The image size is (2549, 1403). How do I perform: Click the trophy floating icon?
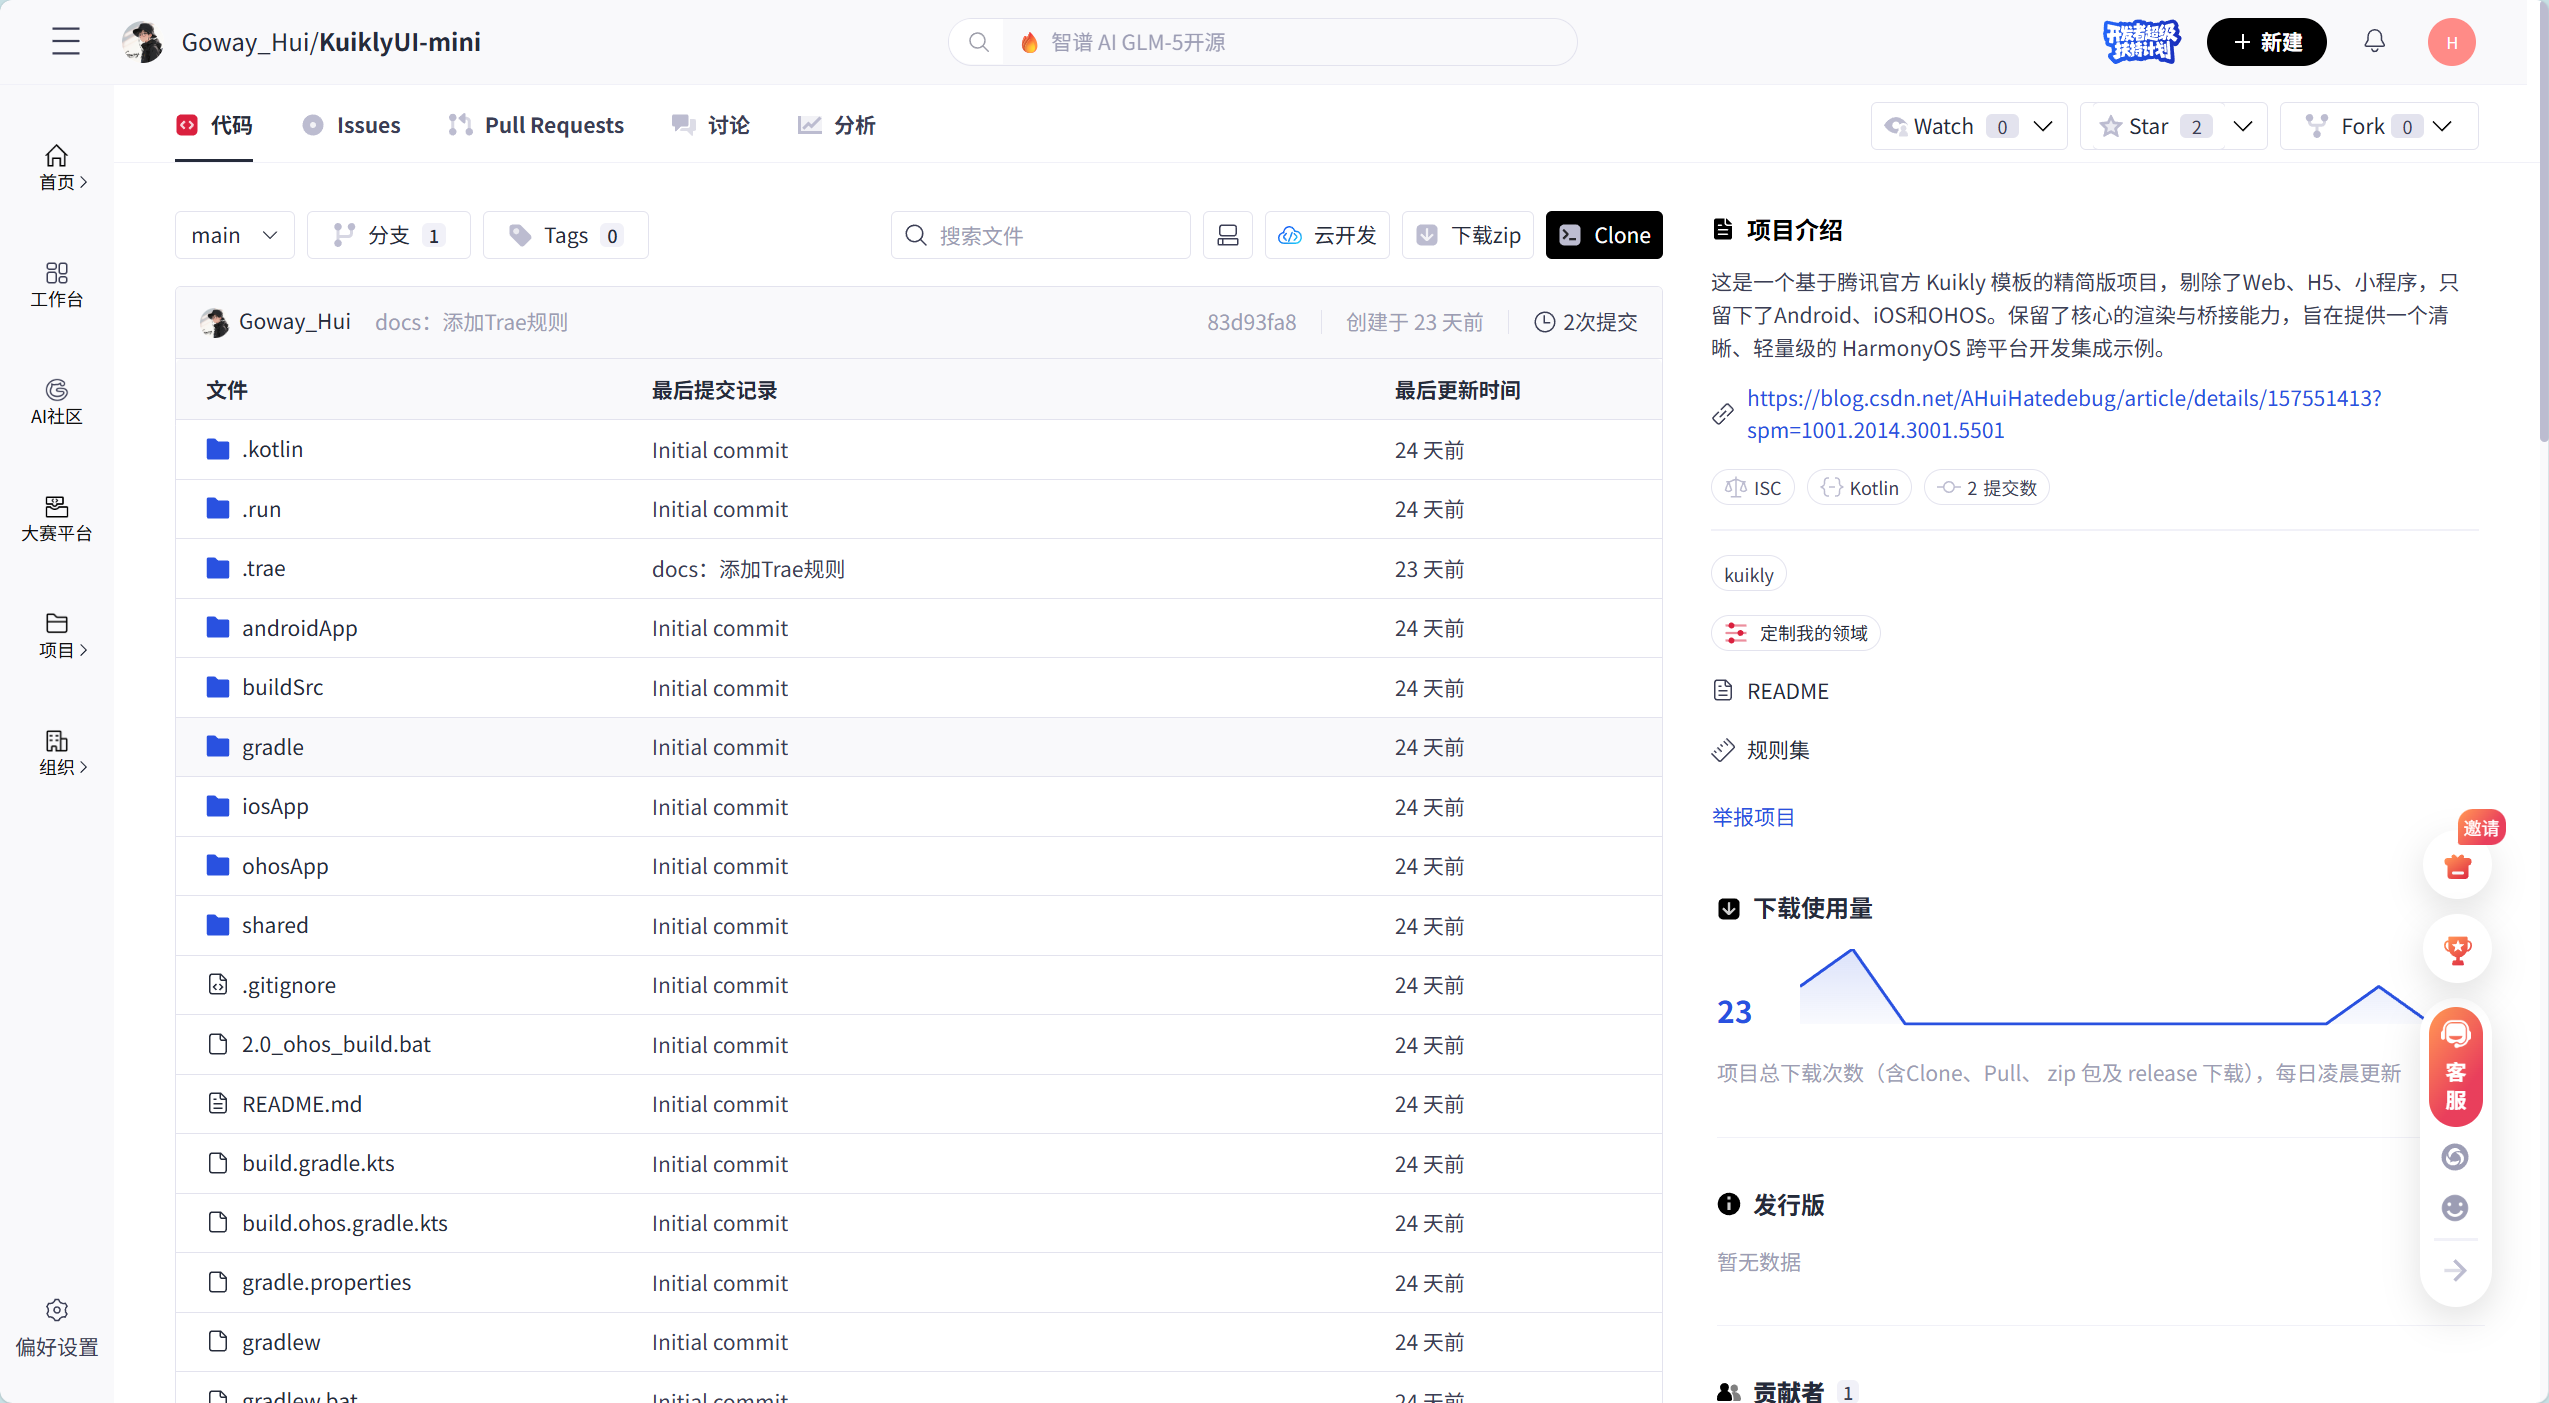2457,949
